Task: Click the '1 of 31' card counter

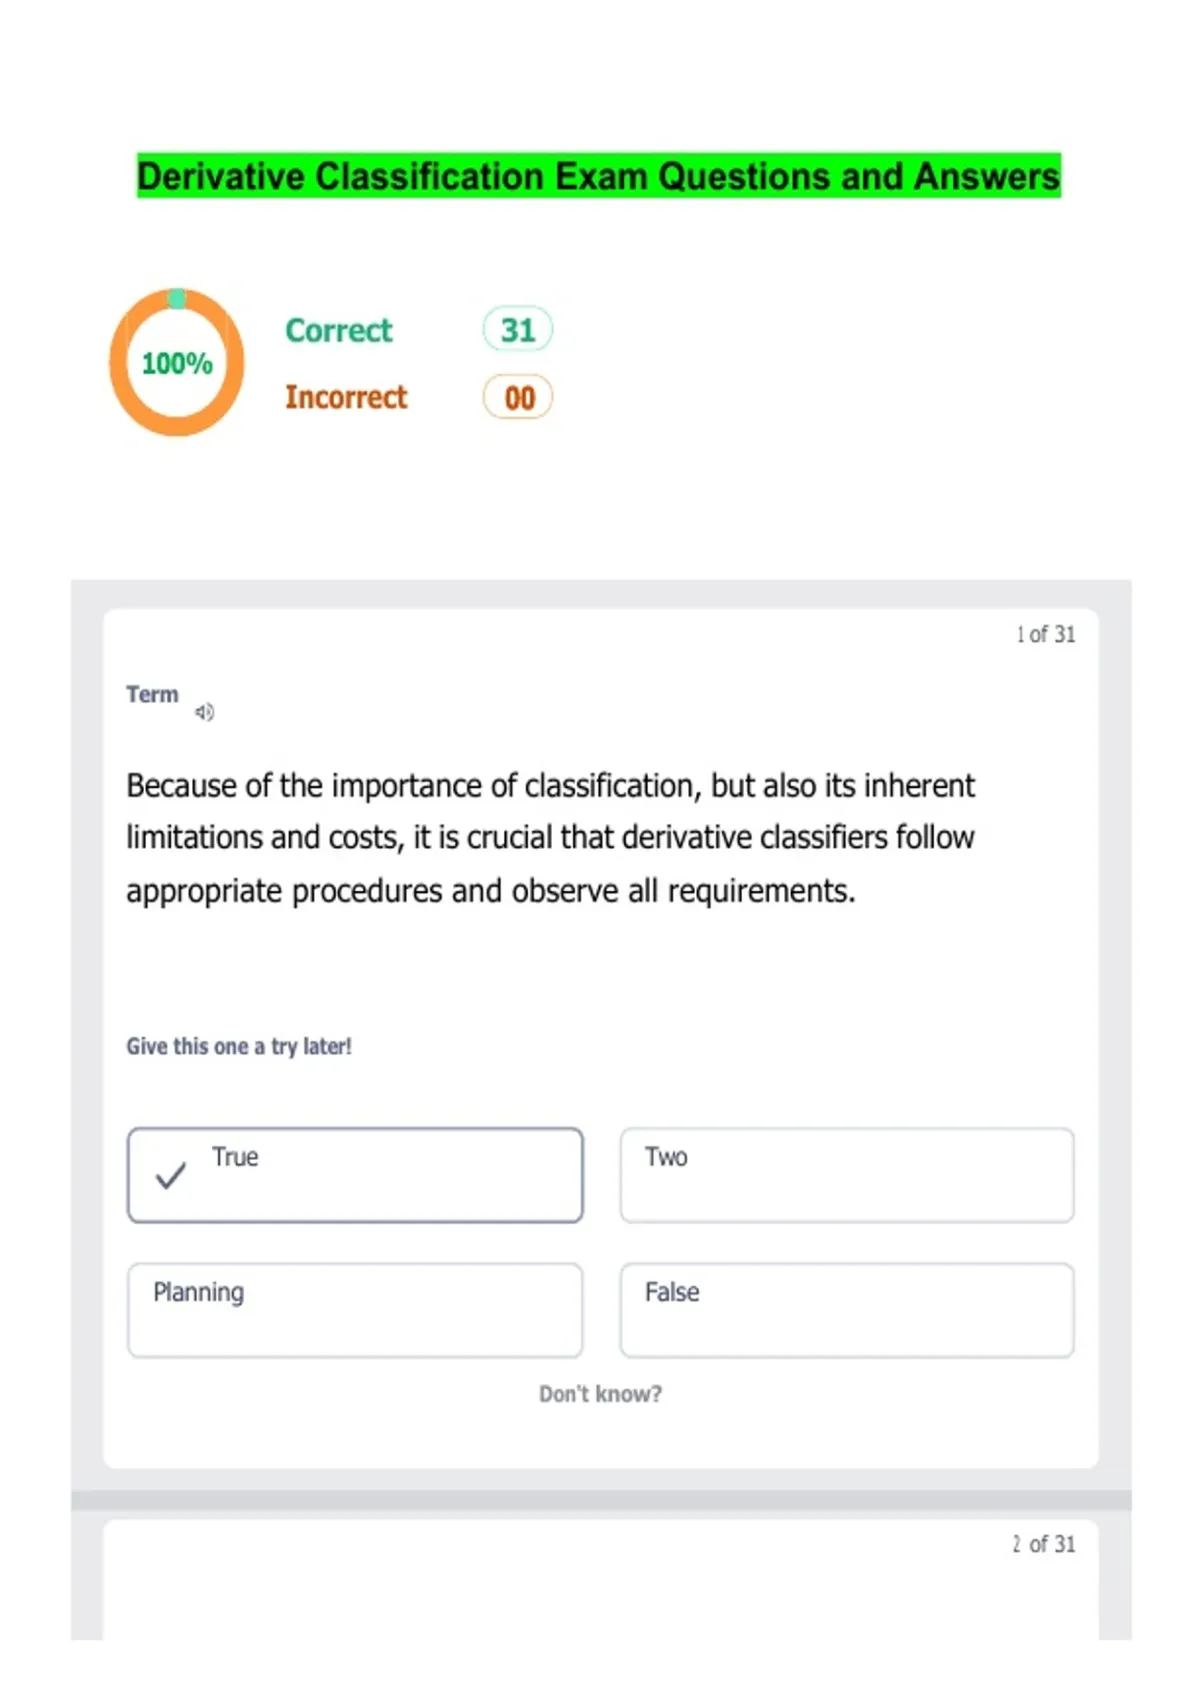Action: [1045, 634]
